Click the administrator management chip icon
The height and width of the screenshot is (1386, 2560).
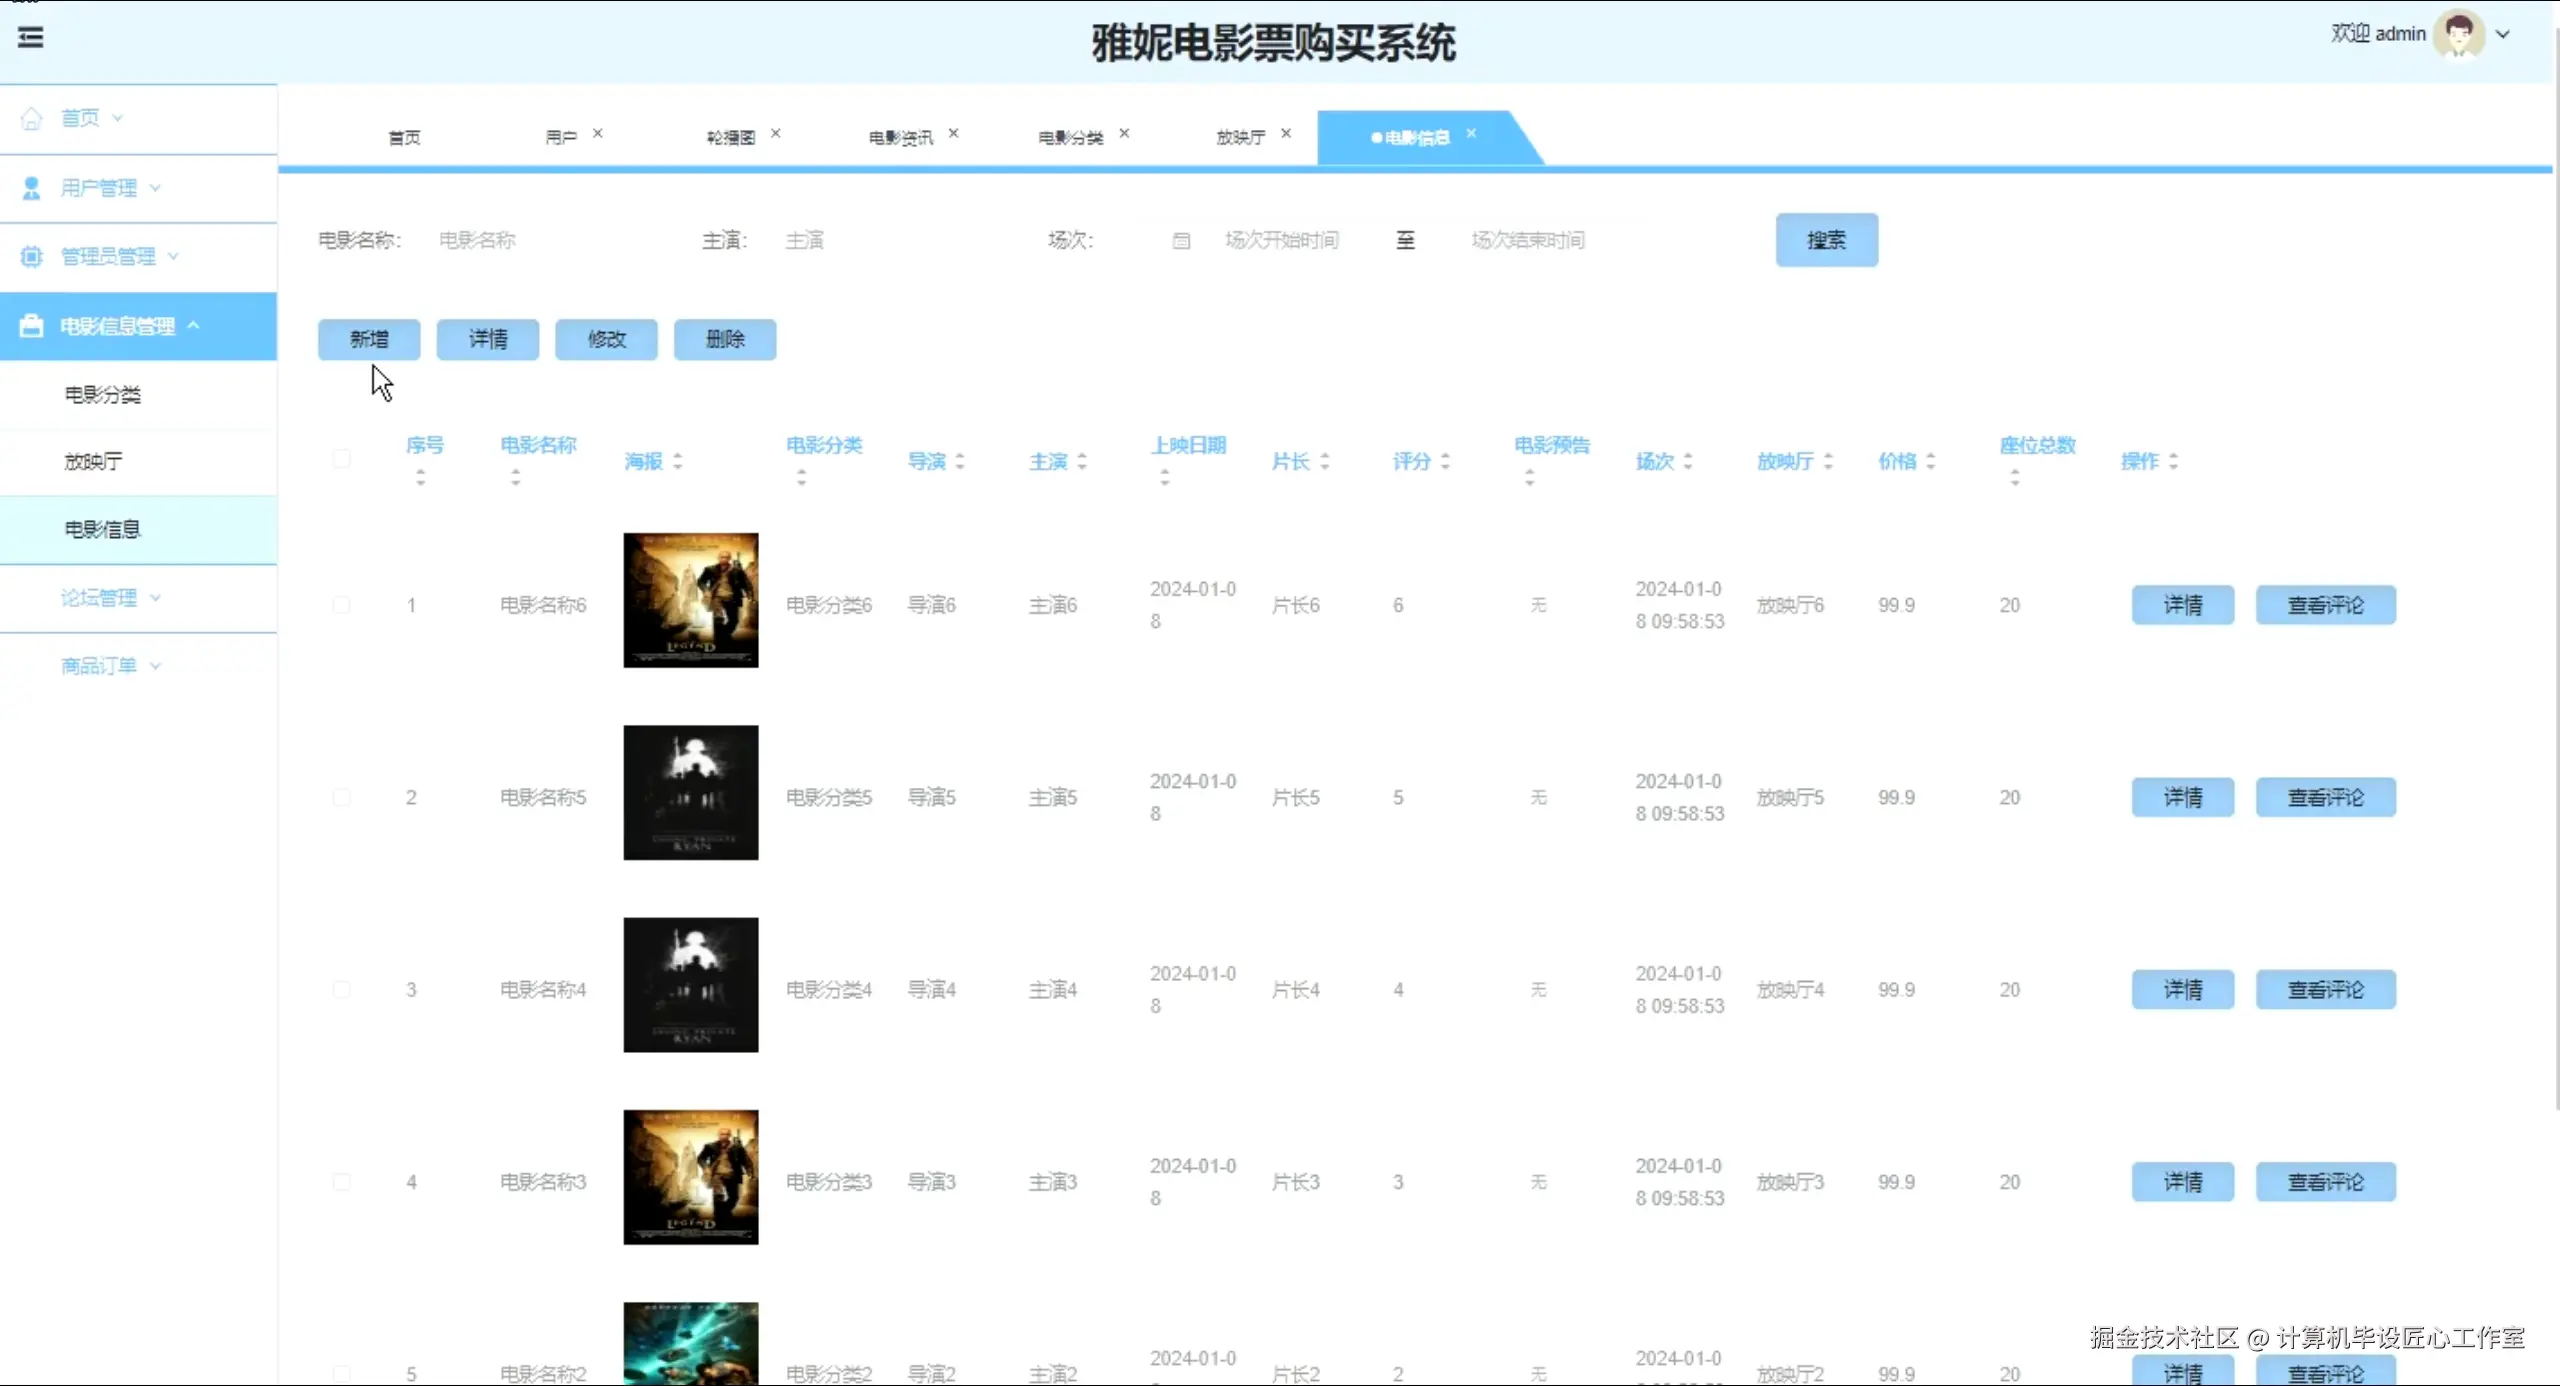point(32,257)
